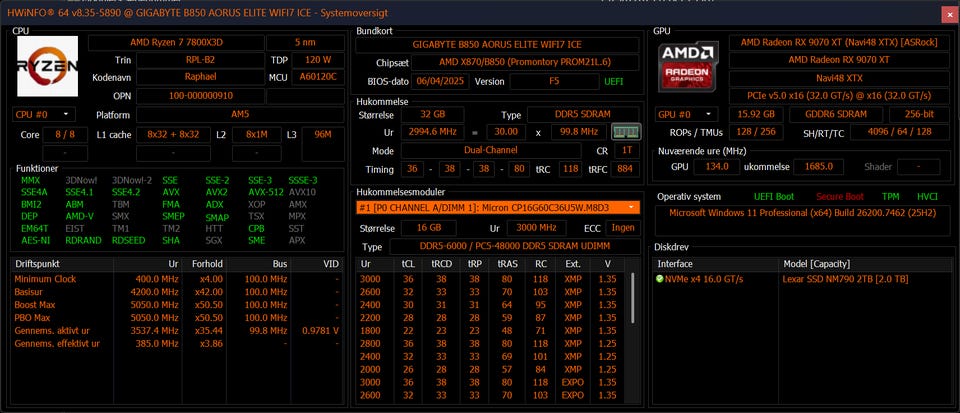Click the AMD Ryzen CPU logo

pyautogui.click(x=48, y=65)
